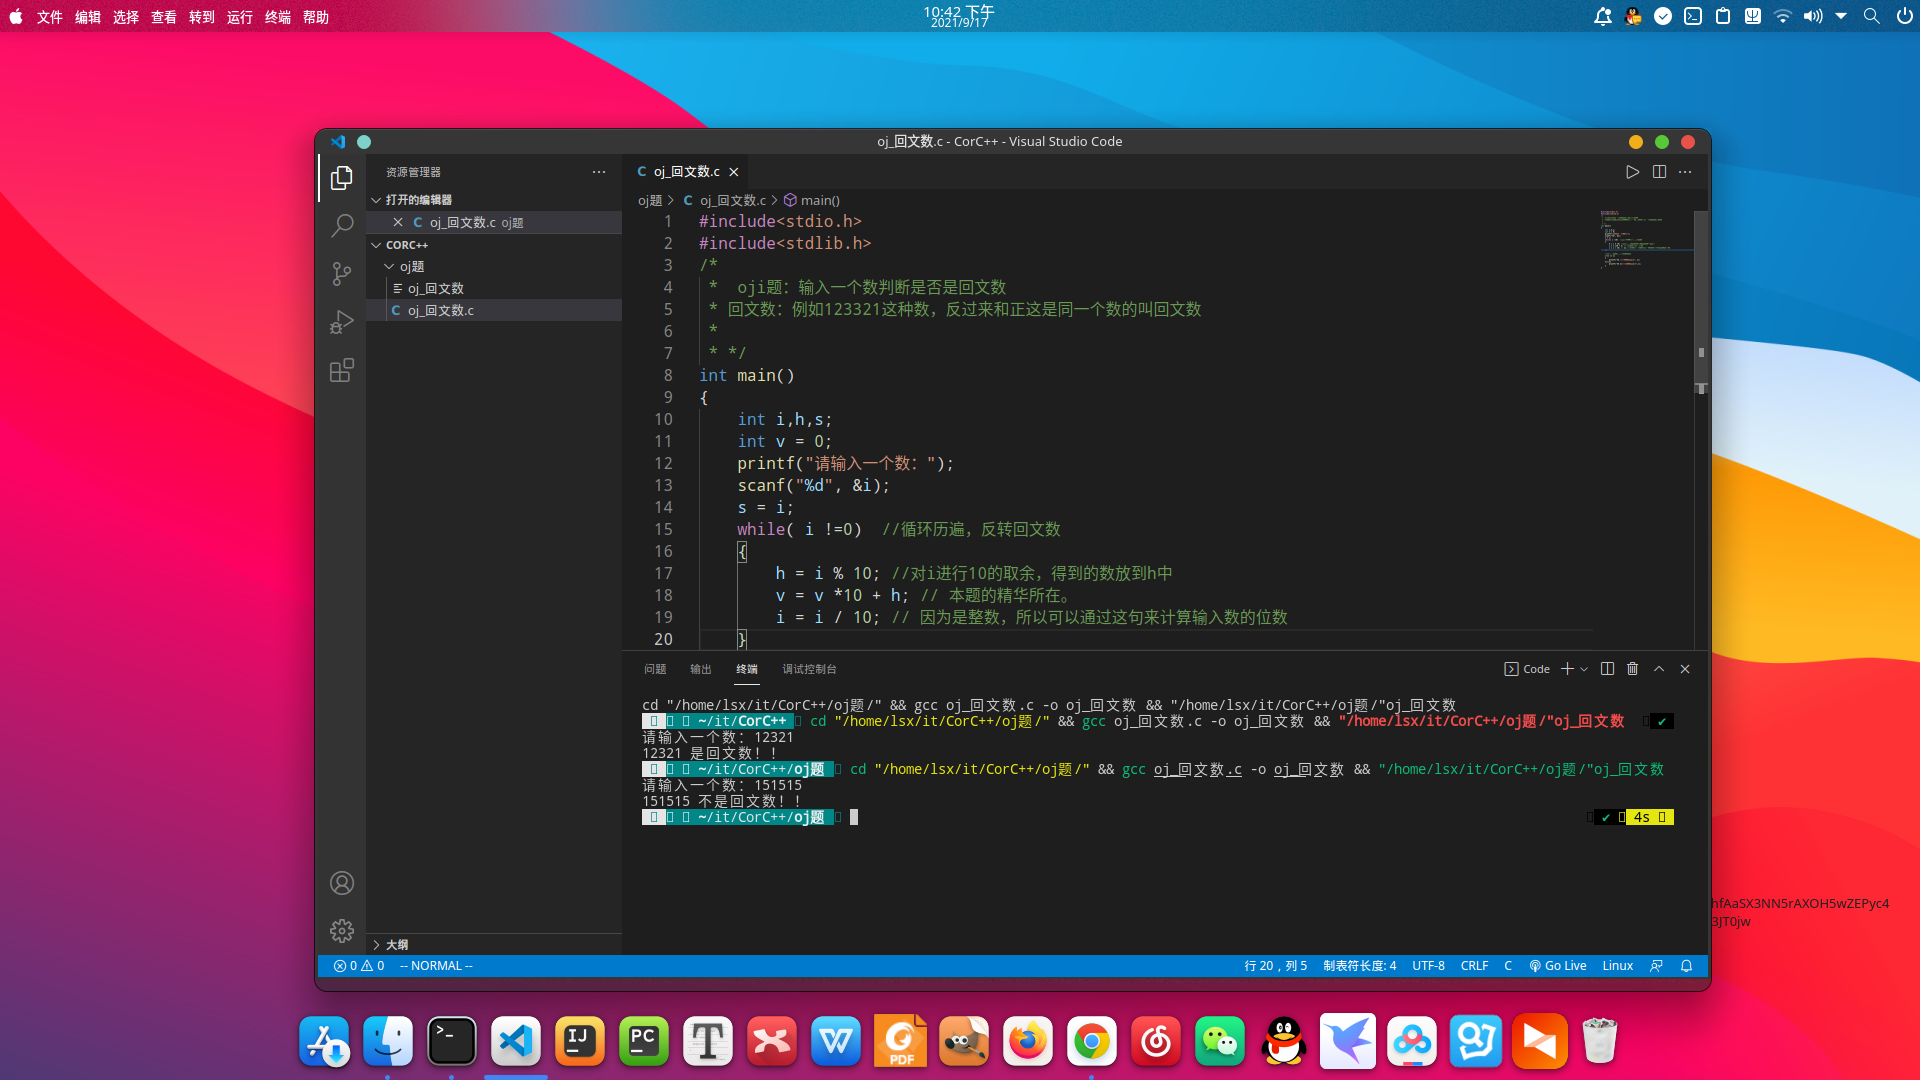Screen dimensions: 1920x1080
Task: Close the terminal panel
Action: point(1685,669)
